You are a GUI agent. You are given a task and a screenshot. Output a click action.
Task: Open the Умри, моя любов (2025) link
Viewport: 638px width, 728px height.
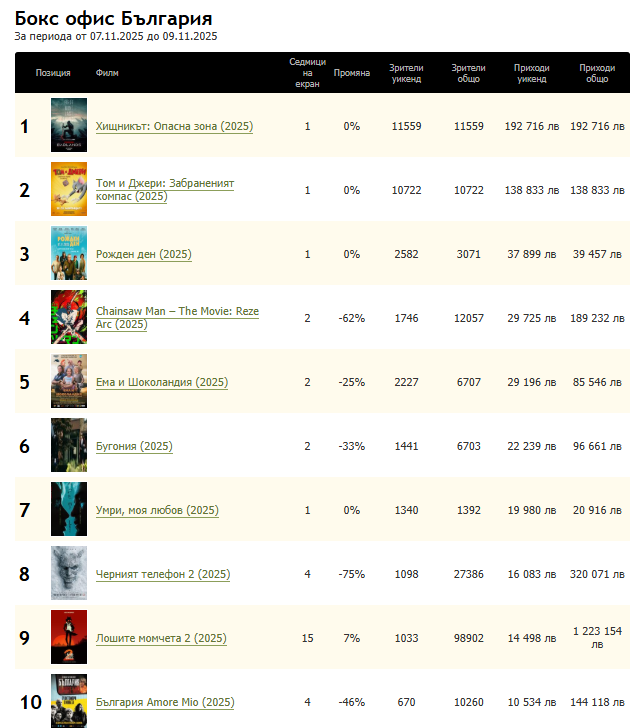click(x=157, y=511)
